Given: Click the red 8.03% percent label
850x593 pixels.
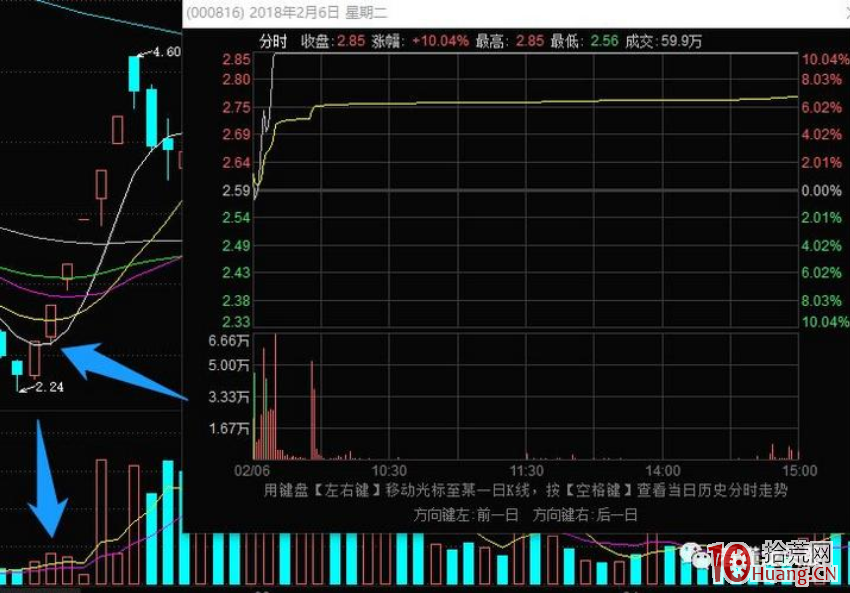Looking at the screenshot, I should [822, 80].
